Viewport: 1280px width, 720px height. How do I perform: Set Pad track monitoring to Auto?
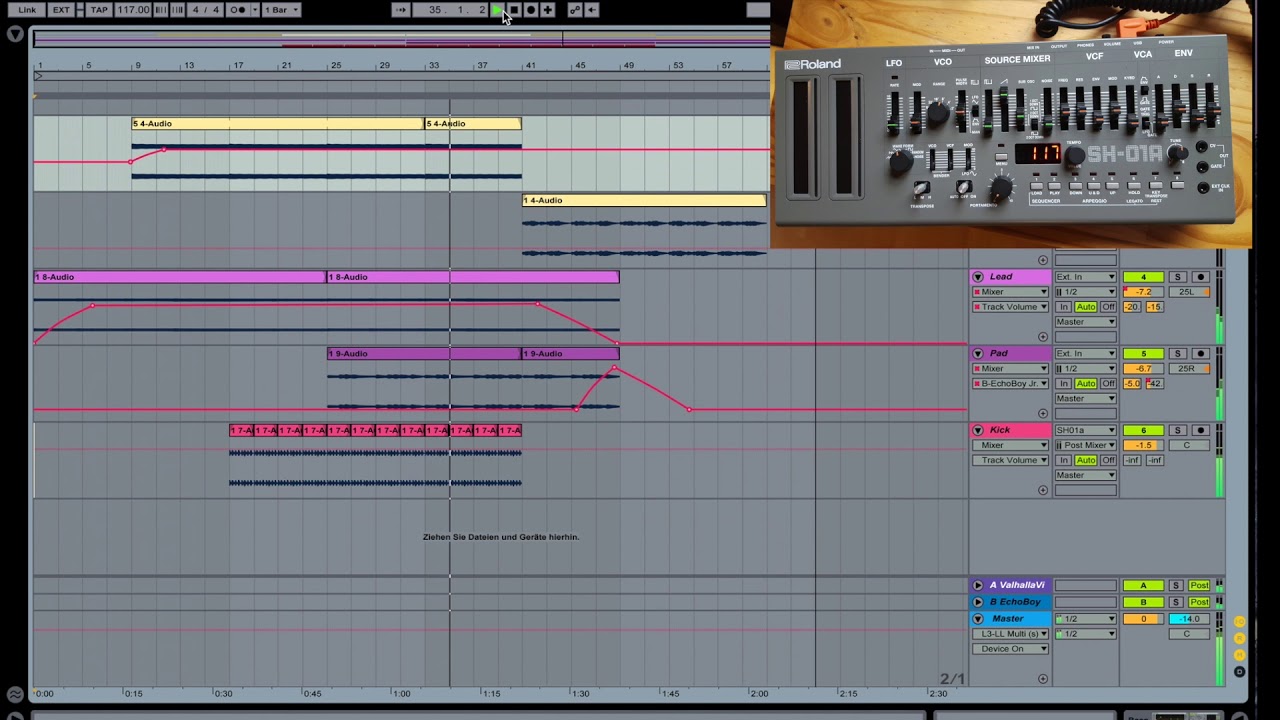pyautogui.click(x=1085, y=384)
